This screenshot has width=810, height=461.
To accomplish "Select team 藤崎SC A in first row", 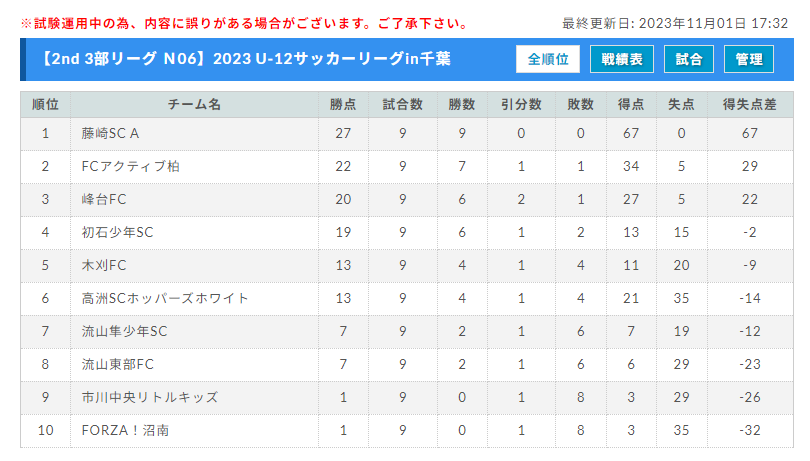I will point(110,133).
